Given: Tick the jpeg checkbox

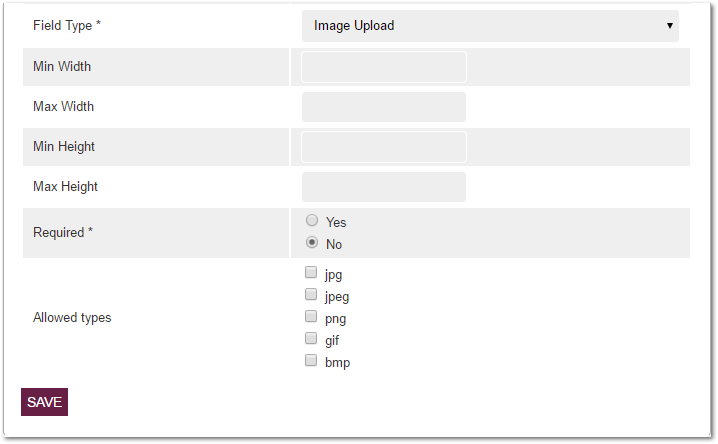Looking at the screenshot, I should (311, 295).
